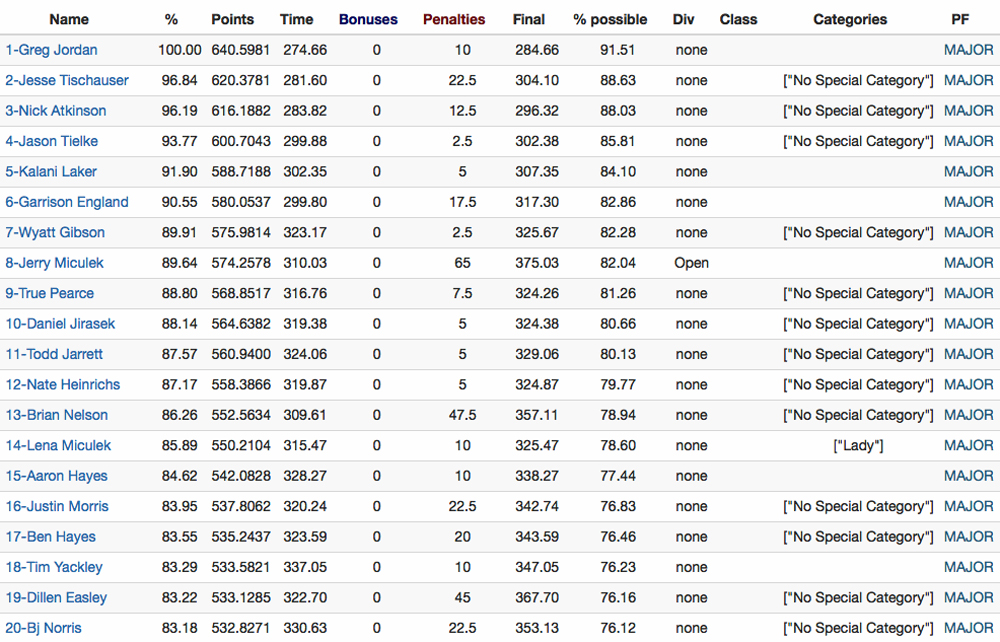Image resolution: width=1000 pixels, height=642 pixels.
Task: Sort by Final column header
Action: tap(529, 20)
